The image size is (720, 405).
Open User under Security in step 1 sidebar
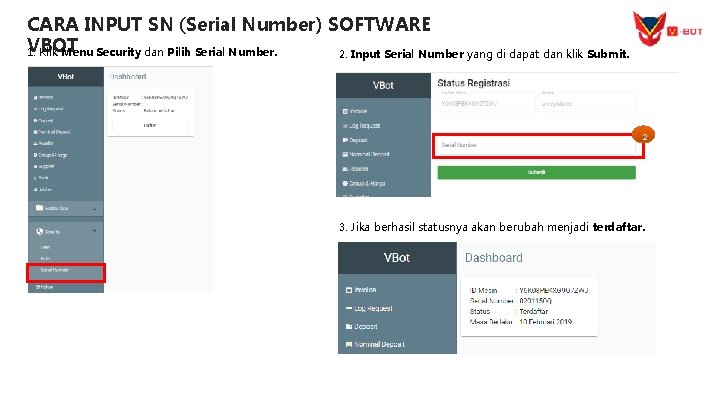pyautogui.click(x=45, y=247)
